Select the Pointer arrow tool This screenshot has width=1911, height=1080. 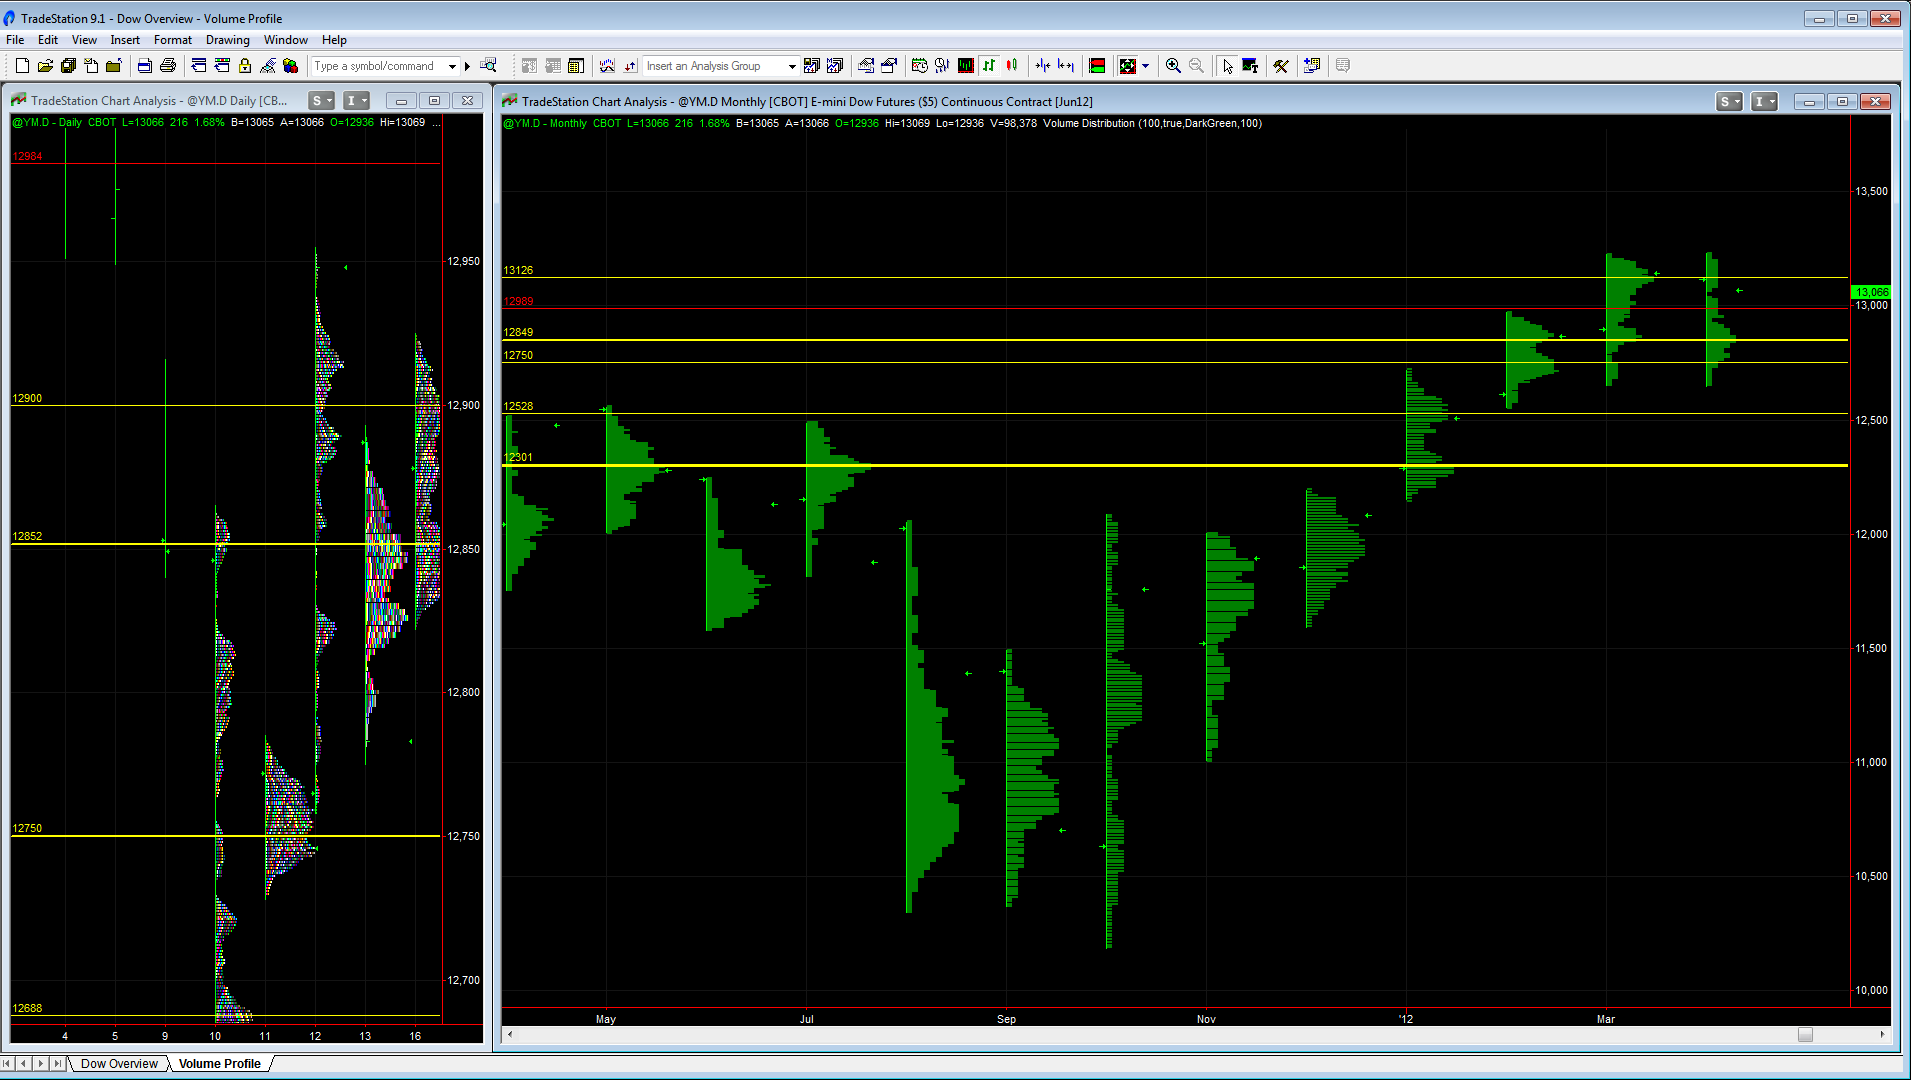(1227, 66)
